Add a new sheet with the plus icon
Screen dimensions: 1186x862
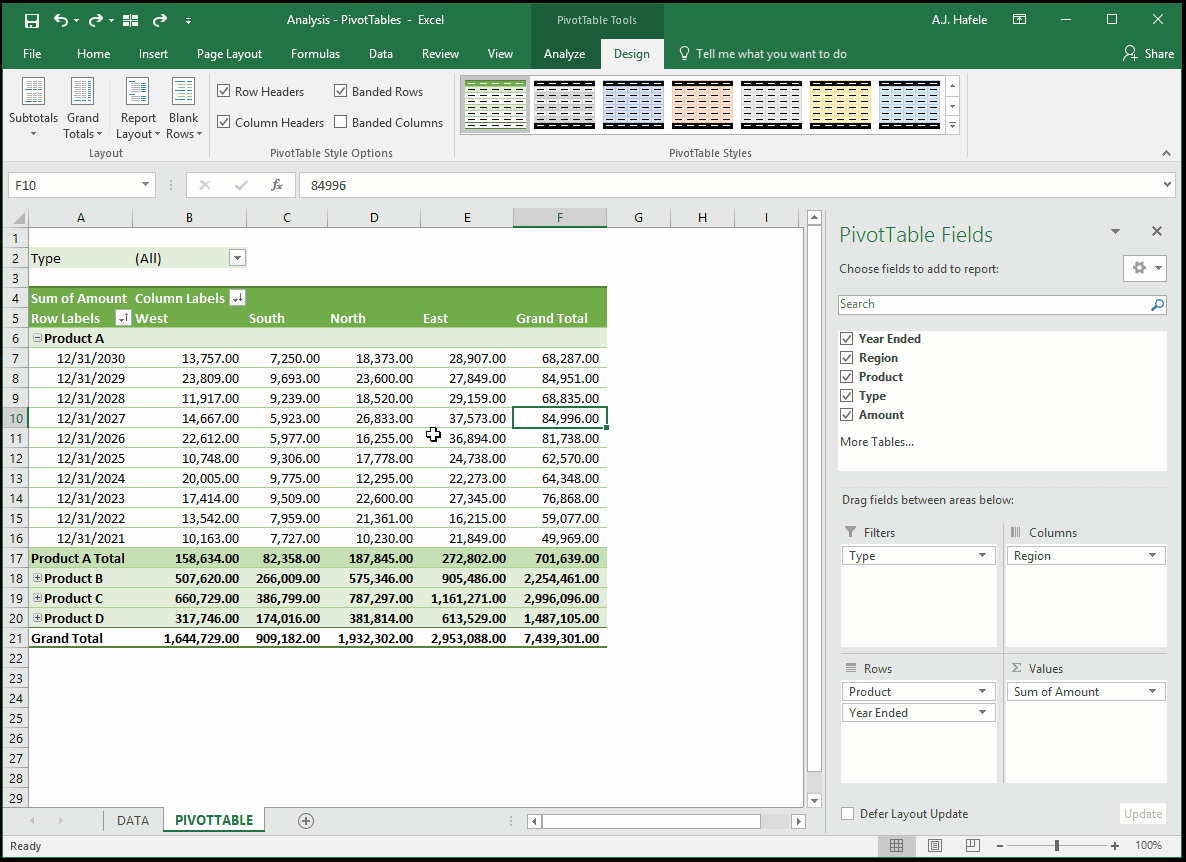pos(306,820)
